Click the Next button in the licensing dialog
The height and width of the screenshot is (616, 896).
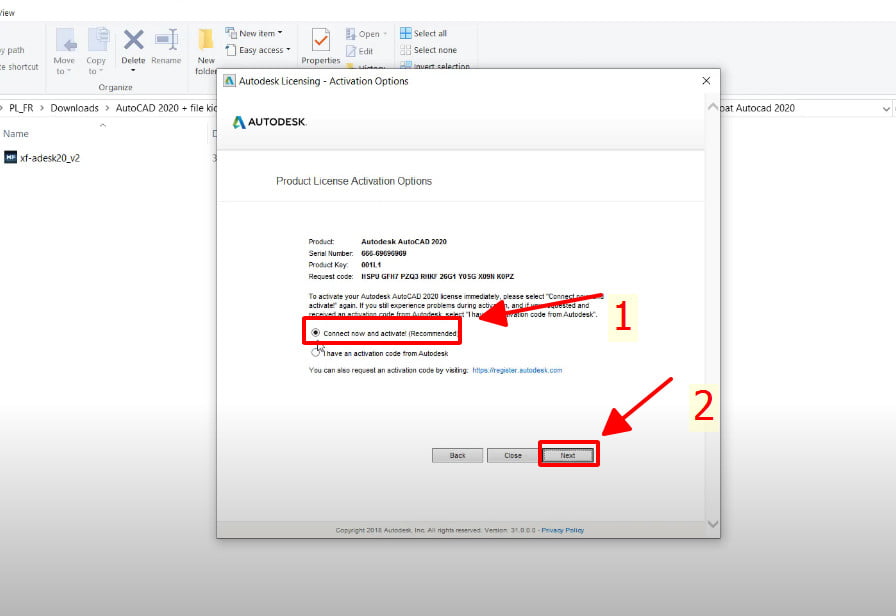click(x=568, y=455)
